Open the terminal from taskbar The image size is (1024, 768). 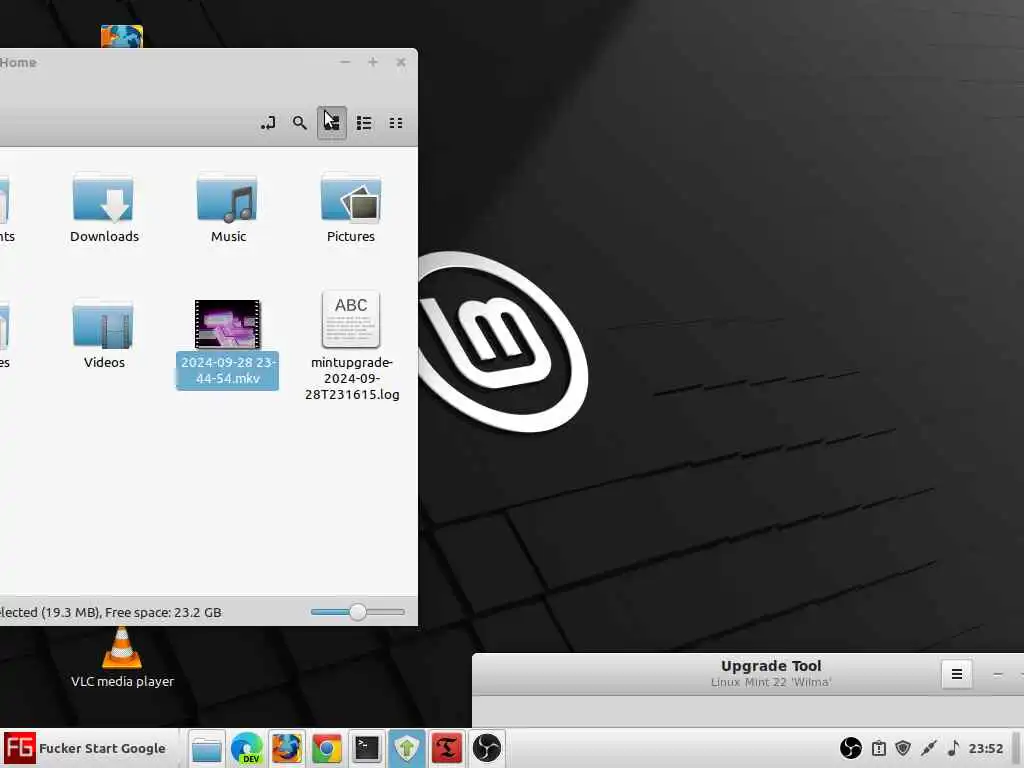click(366, 748)
